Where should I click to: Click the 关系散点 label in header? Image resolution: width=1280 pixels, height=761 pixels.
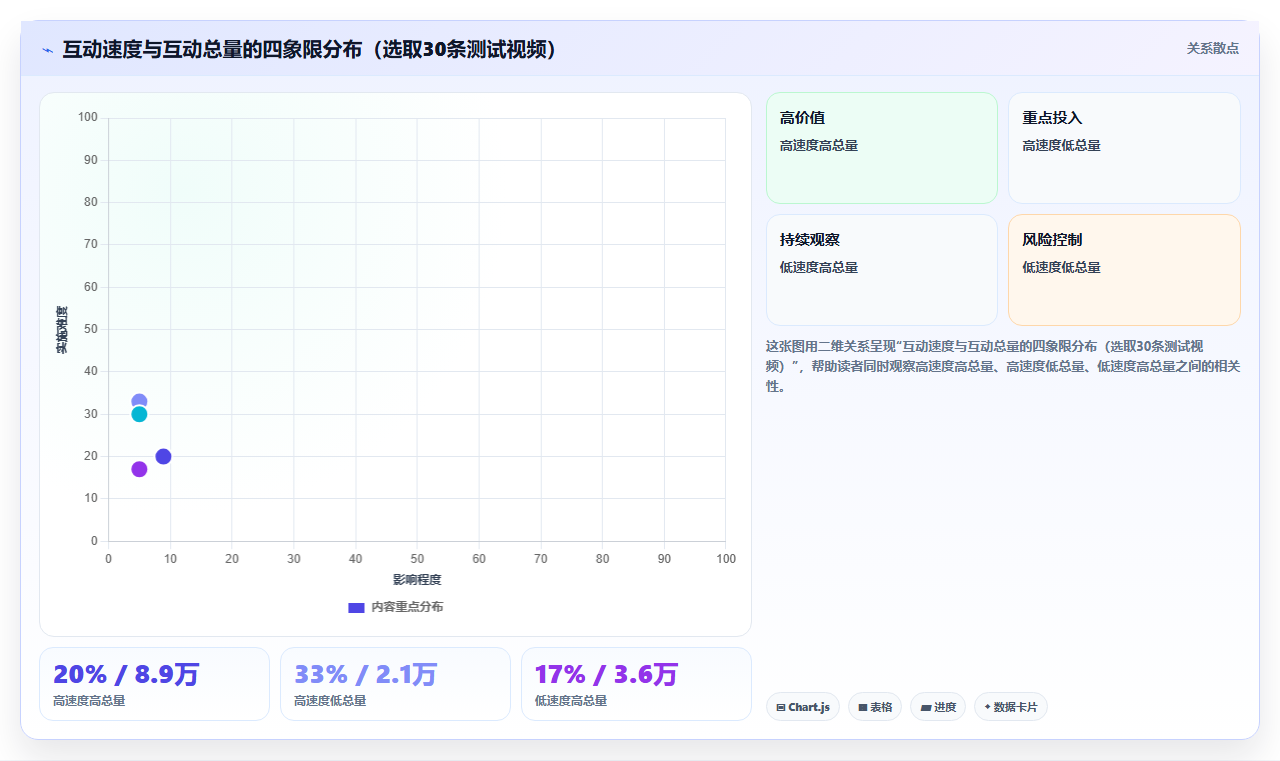[1213, 48]
